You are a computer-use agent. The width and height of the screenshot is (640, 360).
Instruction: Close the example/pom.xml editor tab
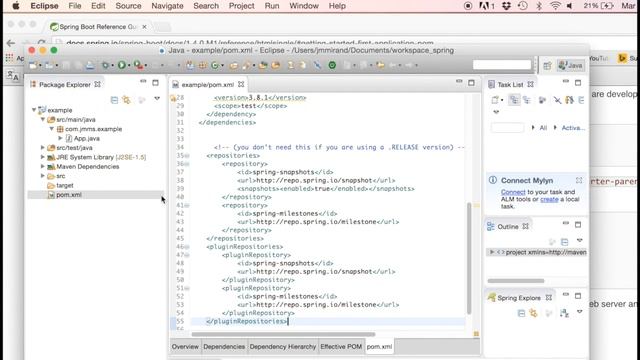tap(241, 84)
